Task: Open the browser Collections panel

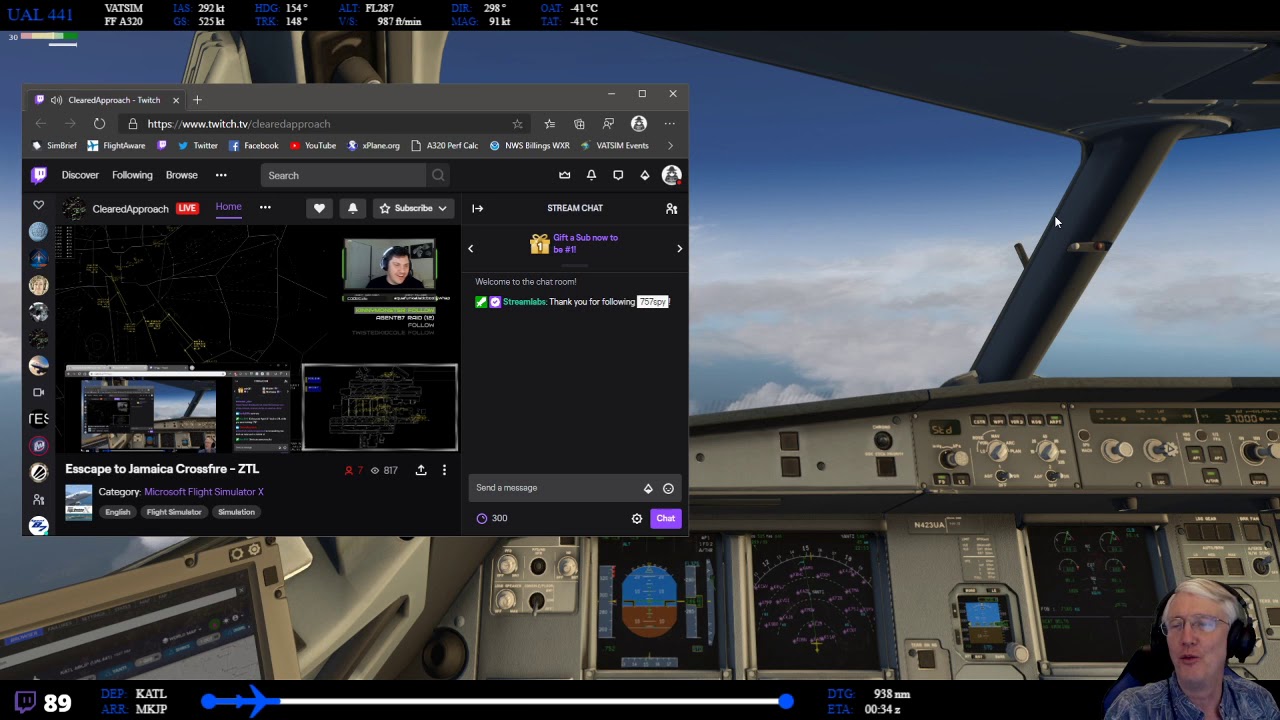Action: coord(579,124)
